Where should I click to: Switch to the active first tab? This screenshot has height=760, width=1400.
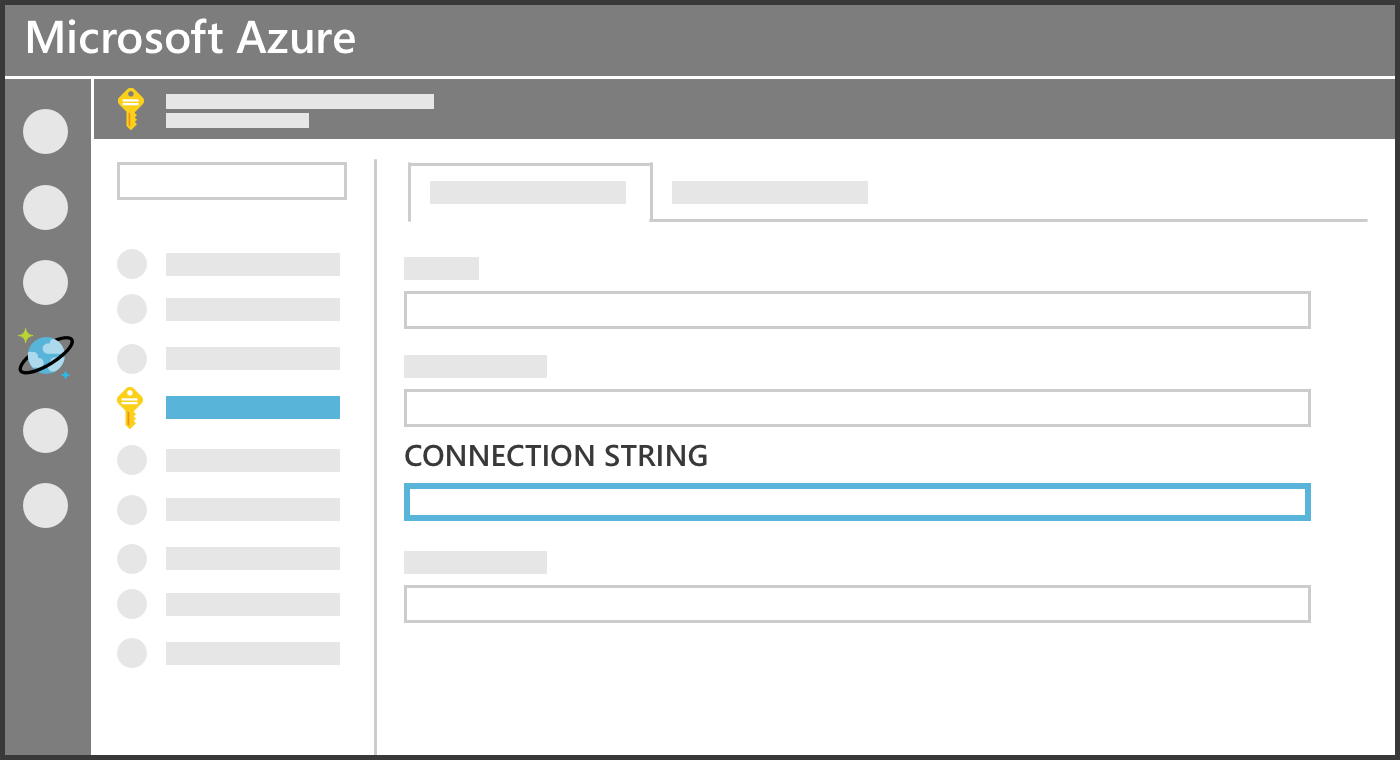click(x=528, y=192)
